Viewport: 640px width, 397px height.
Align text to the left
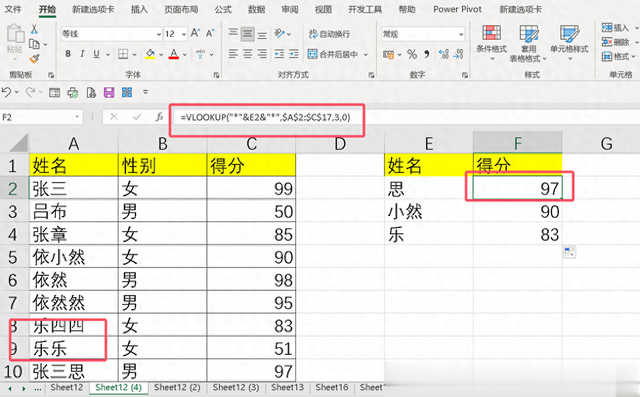pyautogui.click(x=233, y=54)
